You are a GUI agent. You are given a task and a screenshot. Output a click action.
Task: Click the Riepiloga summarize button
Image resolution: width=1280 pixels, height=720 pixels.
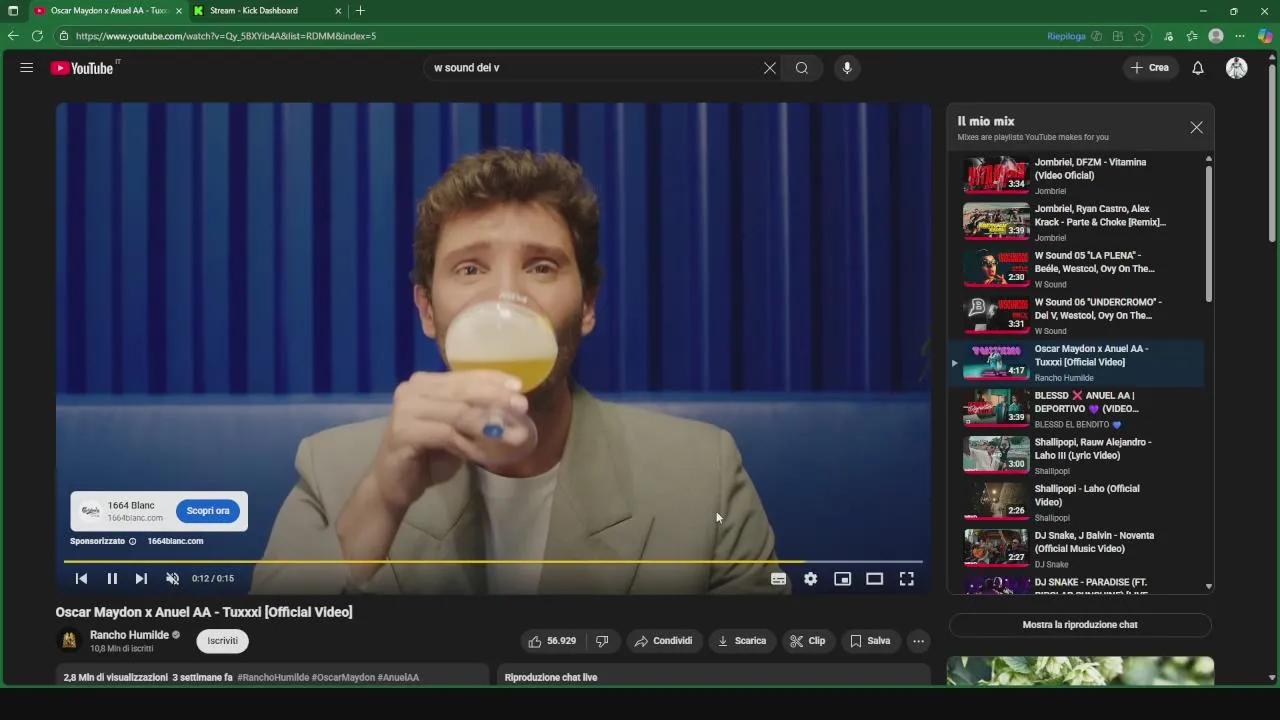pos(1066,36)
